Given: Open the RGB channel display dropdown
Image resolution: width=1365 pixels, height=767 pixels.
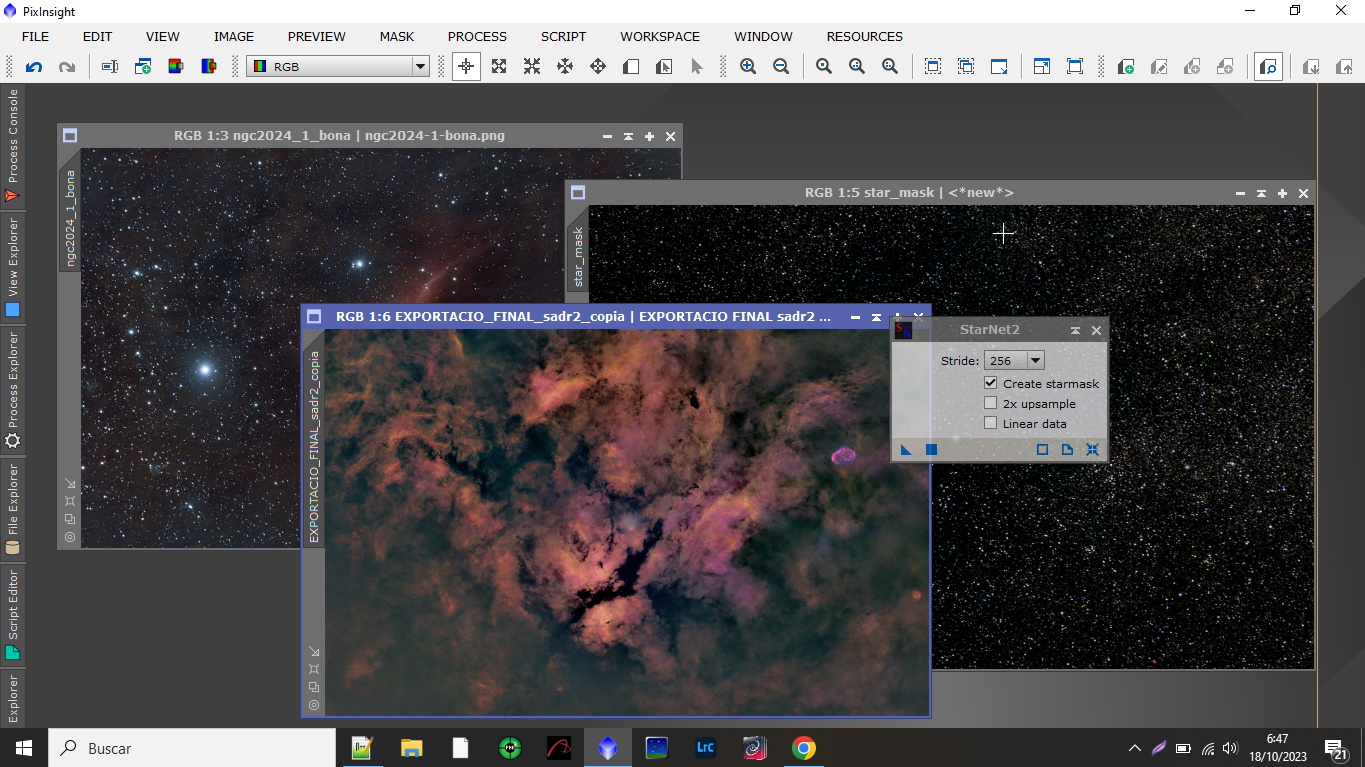Looking at the screenshot, I should (x=338, y=67).
